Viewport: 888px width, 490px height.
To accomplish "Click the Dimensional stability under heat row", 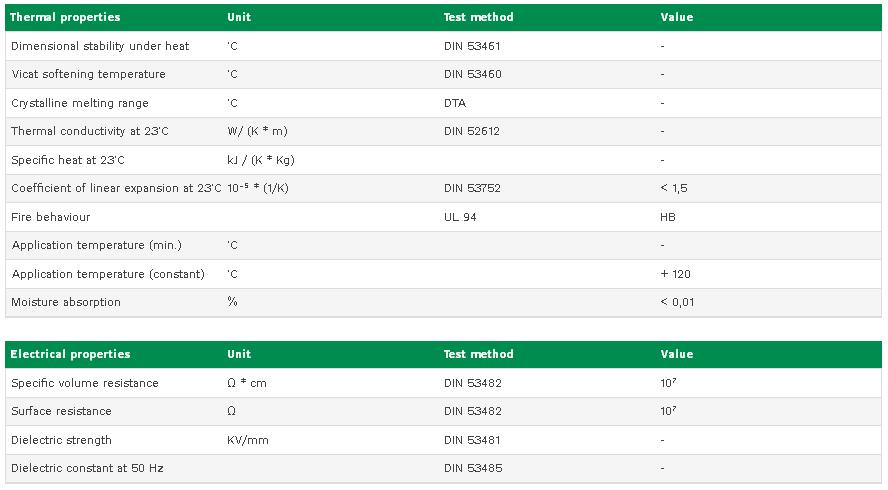I will [443, 46].
